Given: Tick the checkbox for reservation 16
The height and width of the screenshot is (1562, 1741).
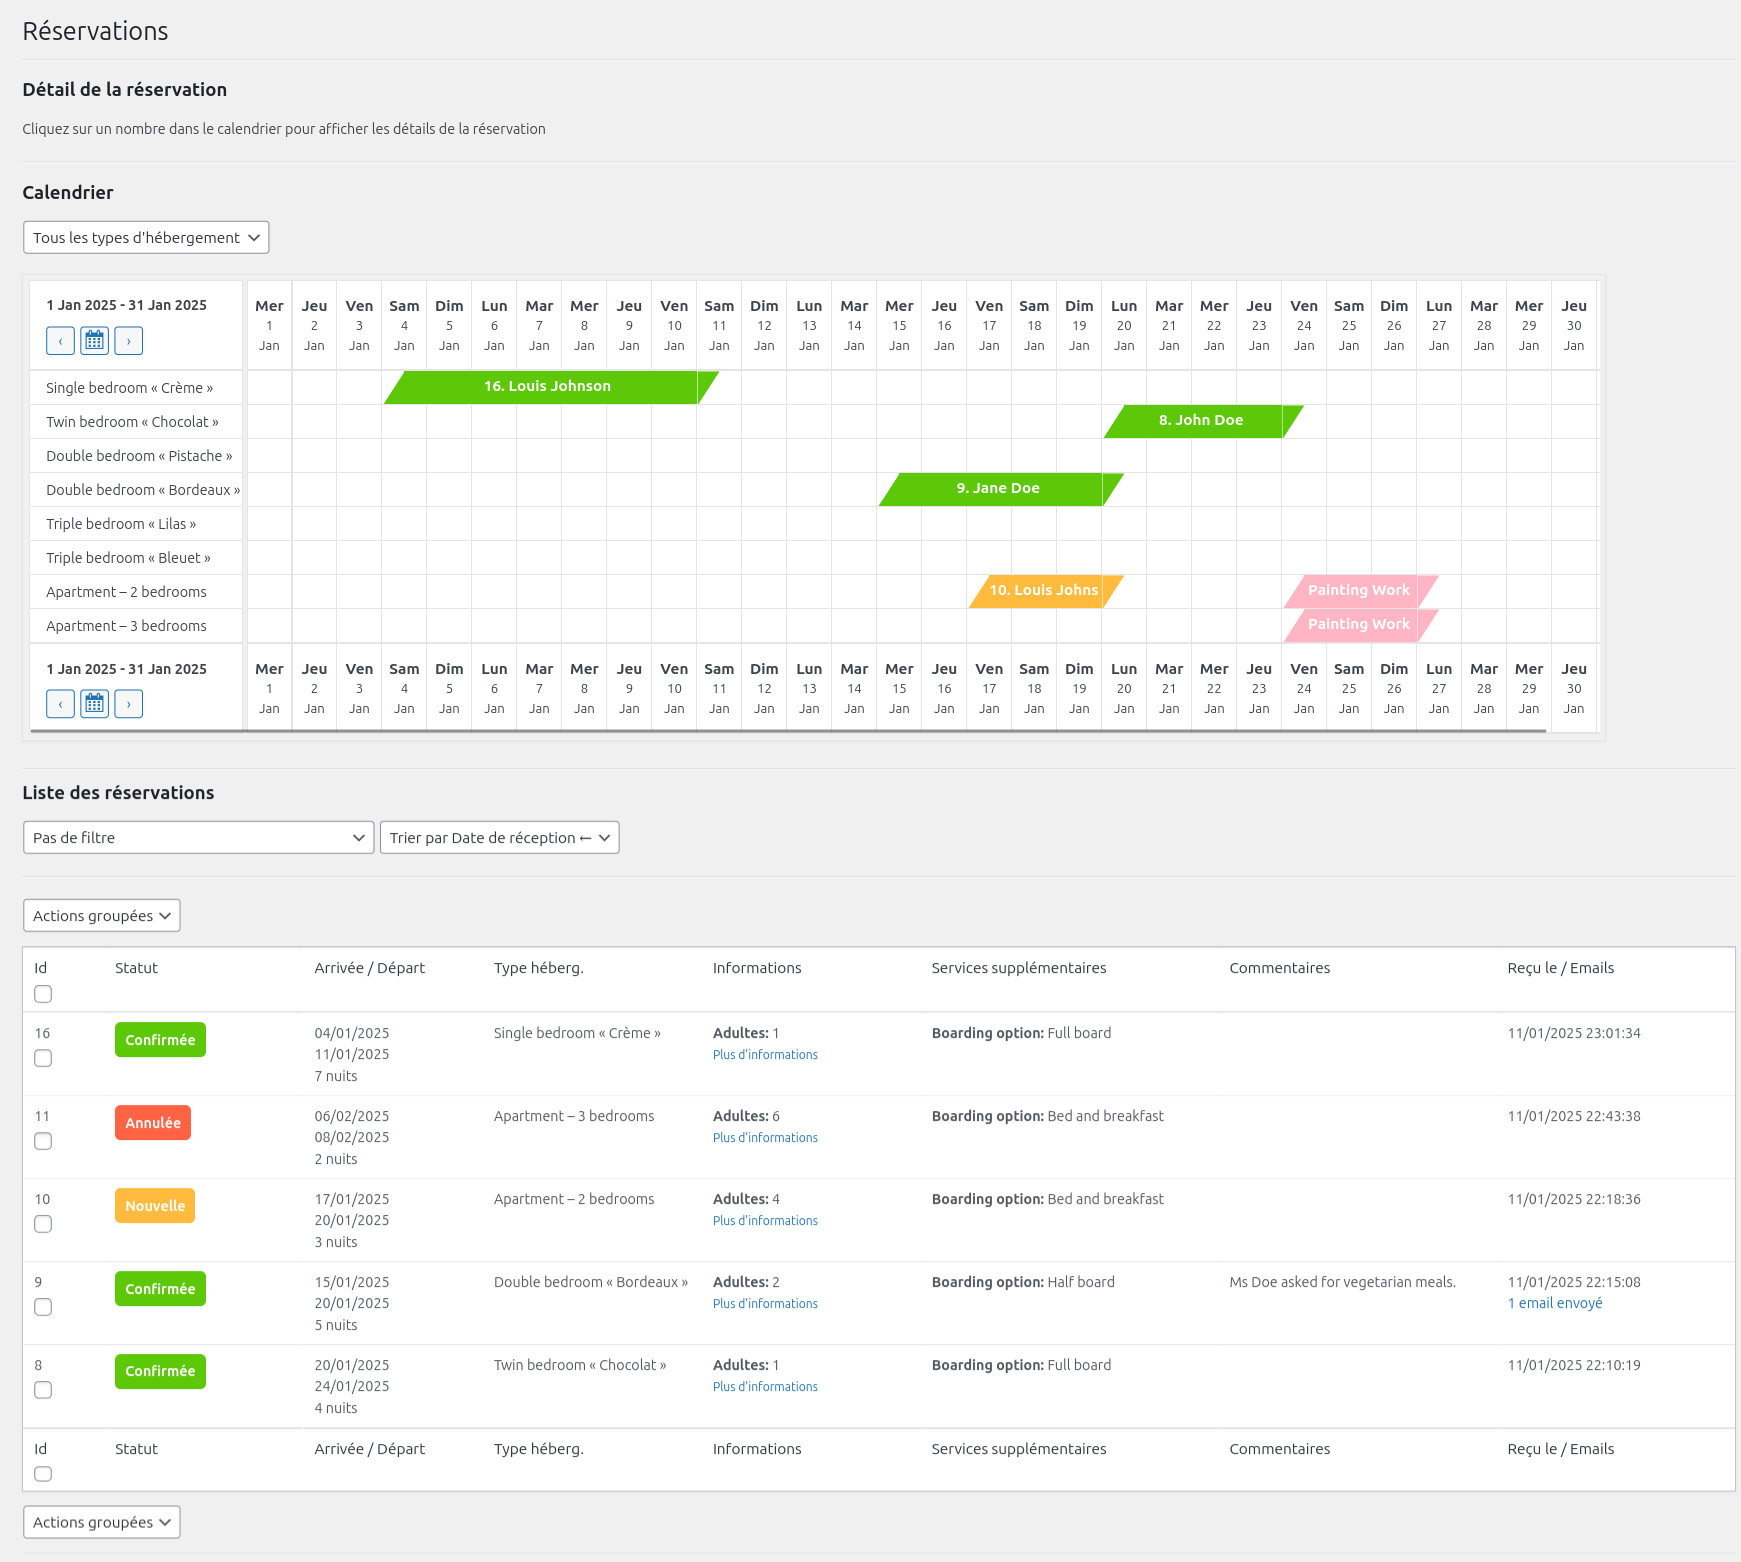Looking at the screenshot, I should click(x=43, y=1058).
